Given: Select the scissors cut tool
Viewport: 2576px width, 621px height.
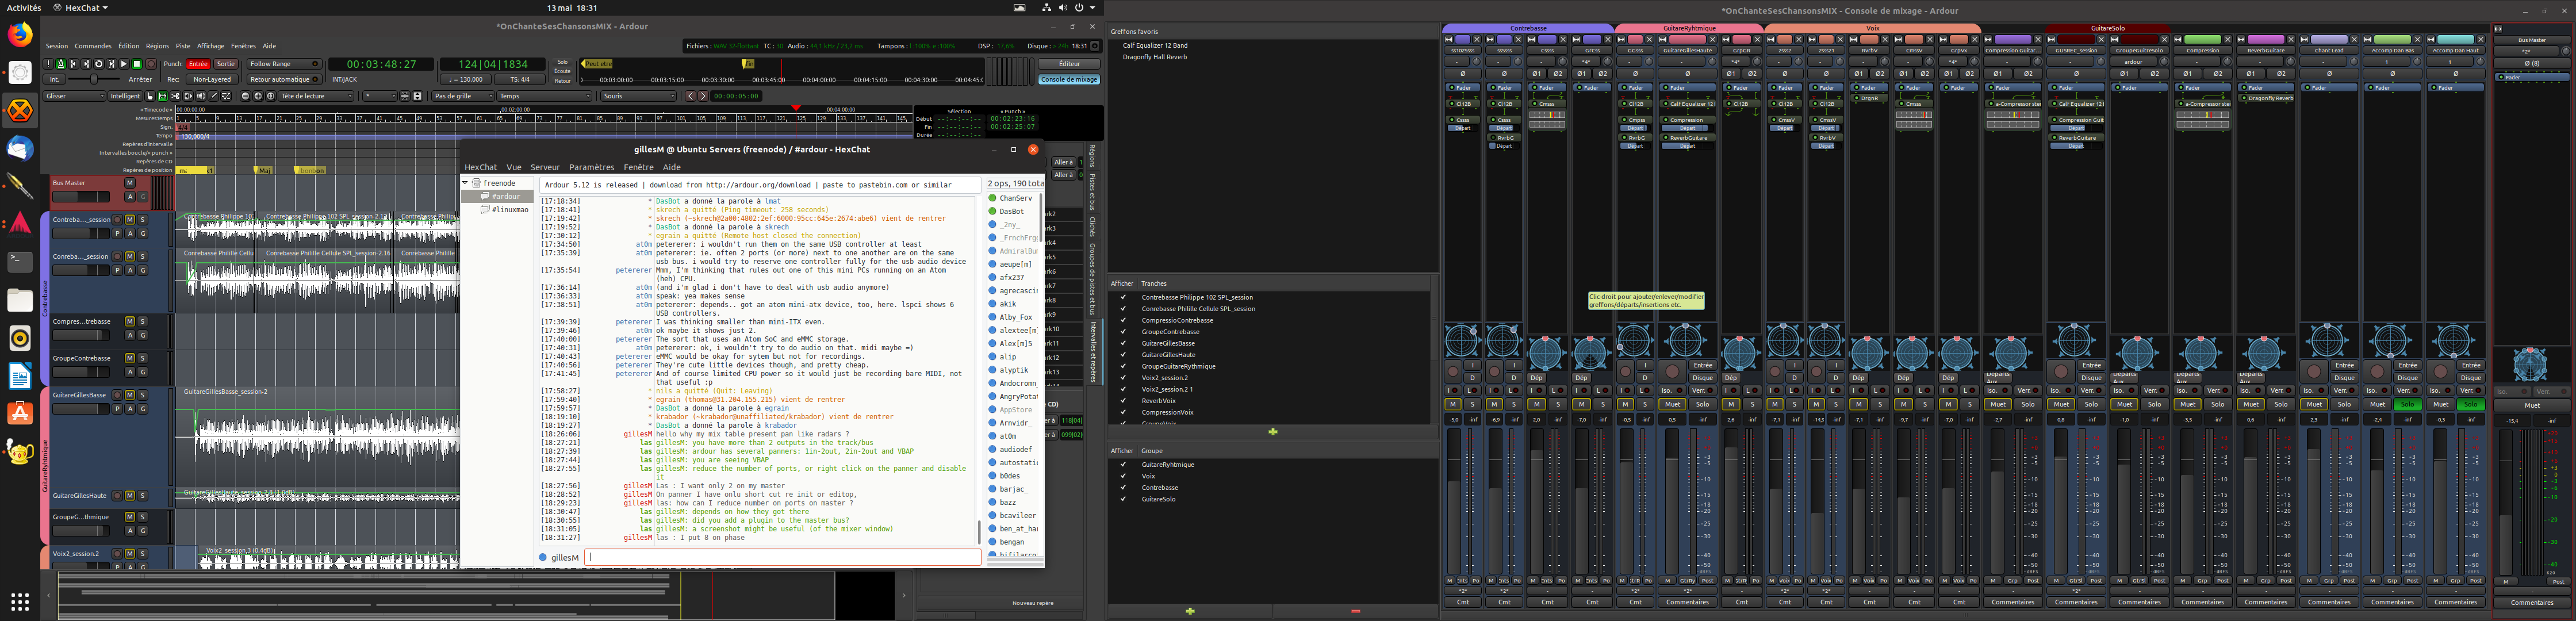Looking at the screenshot, I should 176,96.
